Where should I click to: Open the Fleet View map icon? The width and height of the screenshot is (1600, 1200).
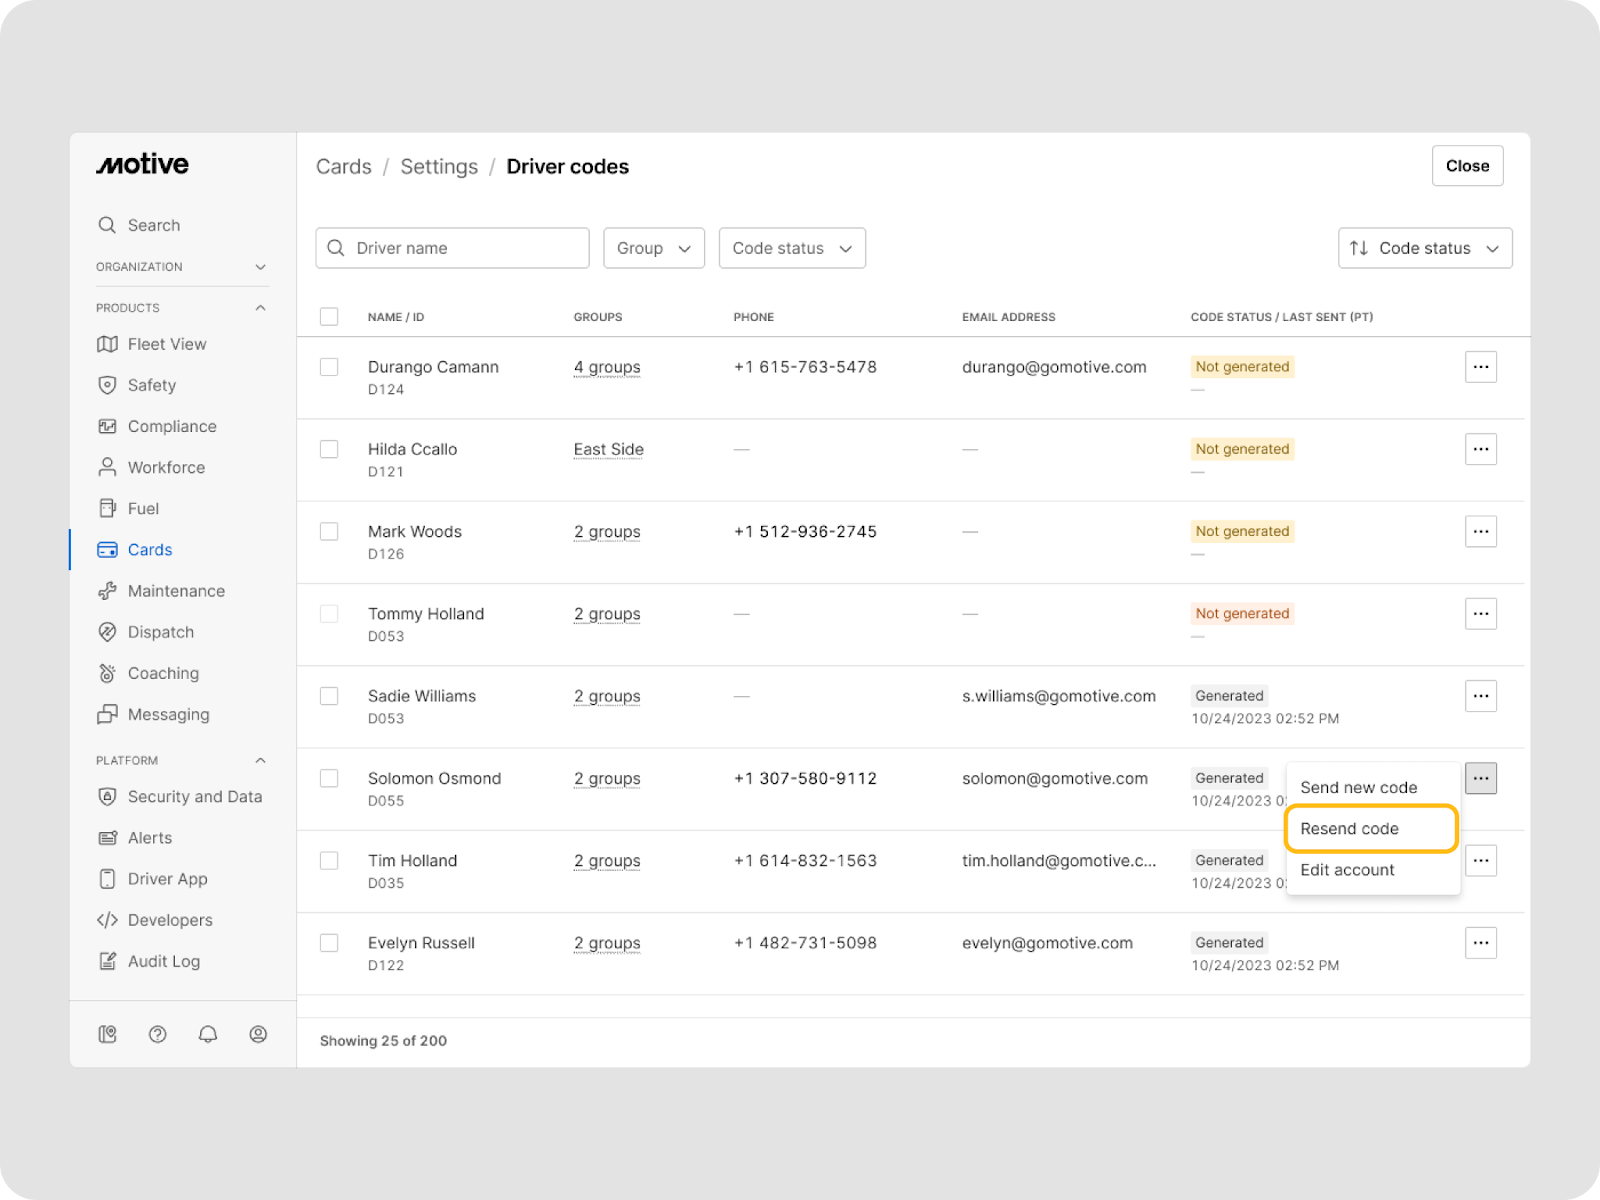(107, 344)
